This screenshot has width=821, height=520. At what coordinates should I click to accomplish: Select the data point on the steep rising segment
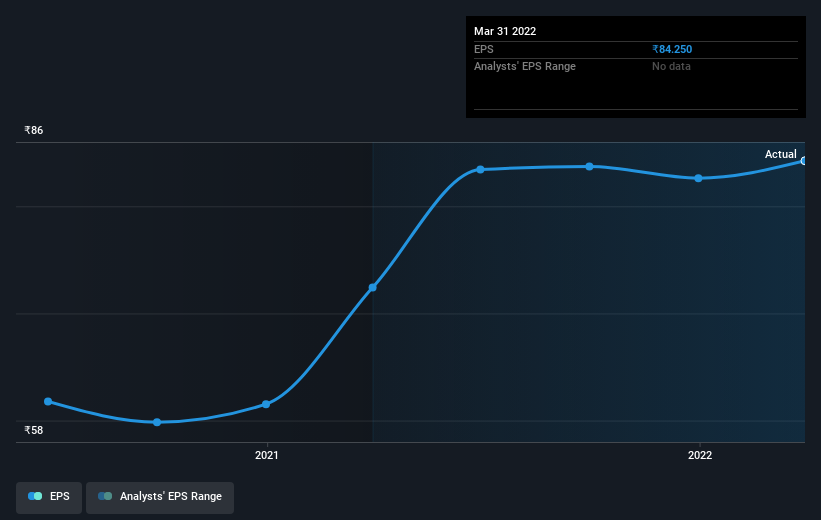pos(373,287)
